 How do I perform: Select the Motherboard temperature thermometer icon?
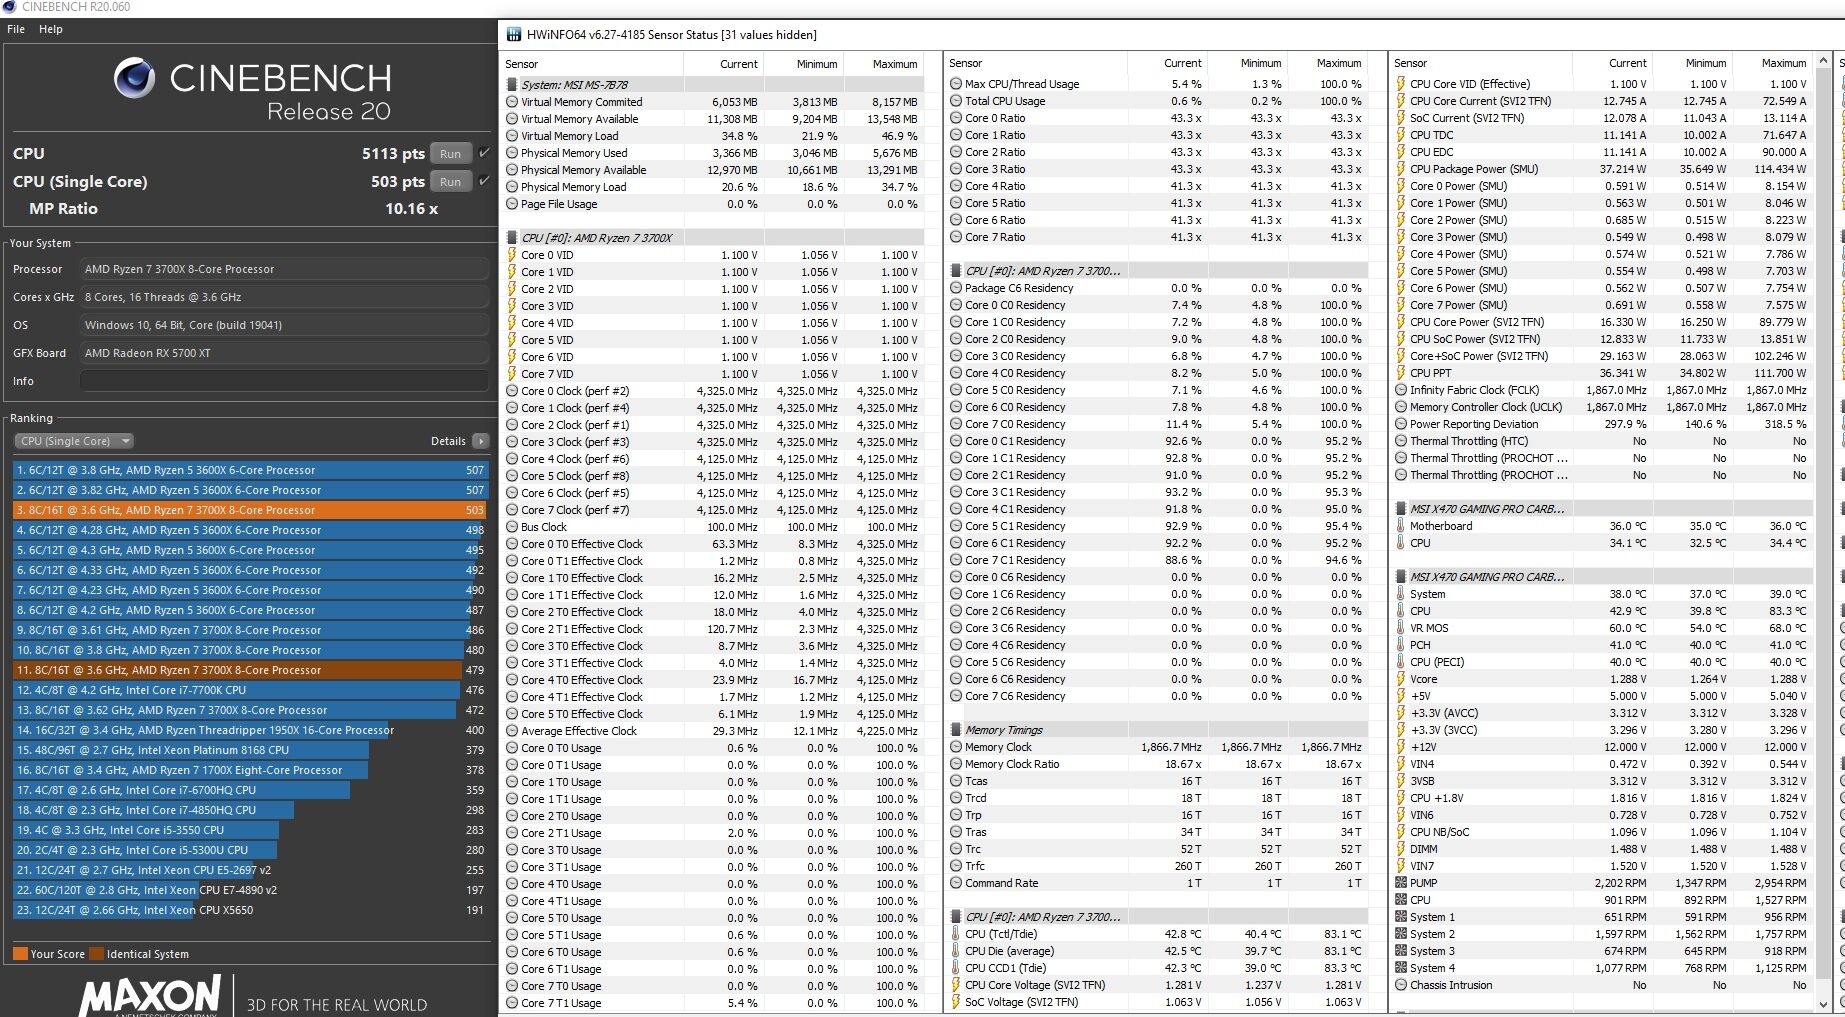pyautogui.click(x=1401, y=526)
